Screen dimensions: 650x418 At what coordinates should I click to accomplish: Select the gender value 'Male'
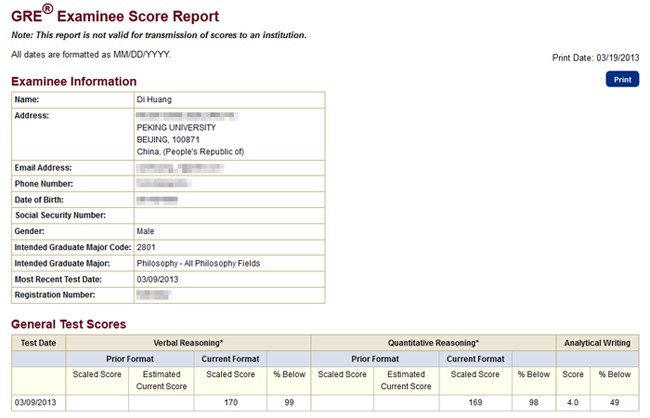click(146, 231)
